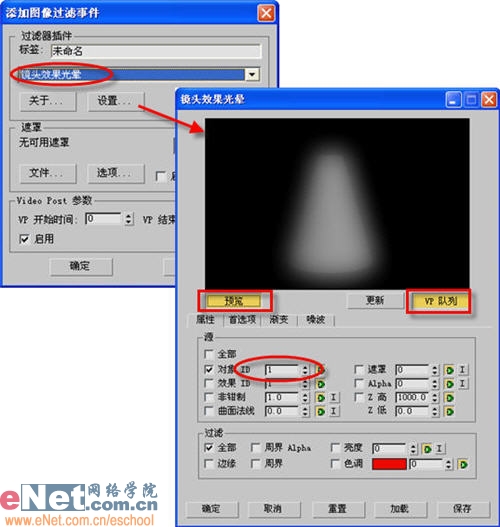The width and height of the screenshot is (500, 527).
Task: Click 重置 in the lens glow dialog
Action: [338, 509]
